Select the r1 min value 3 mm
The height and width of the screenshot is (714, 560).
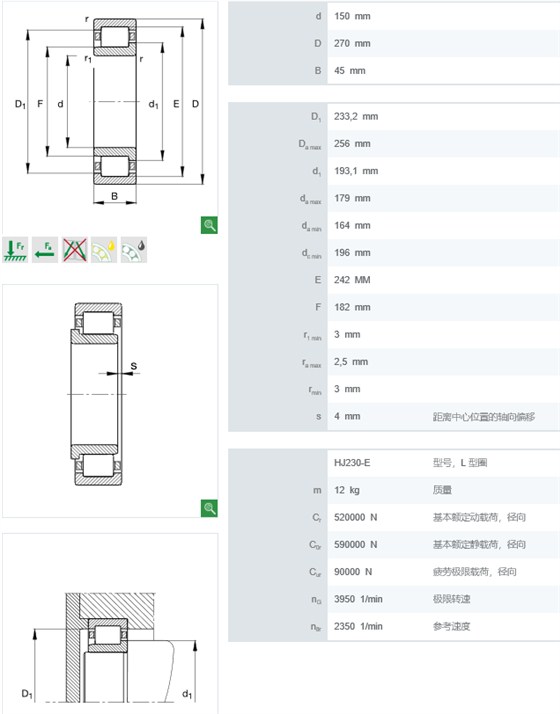pos(347,335)
